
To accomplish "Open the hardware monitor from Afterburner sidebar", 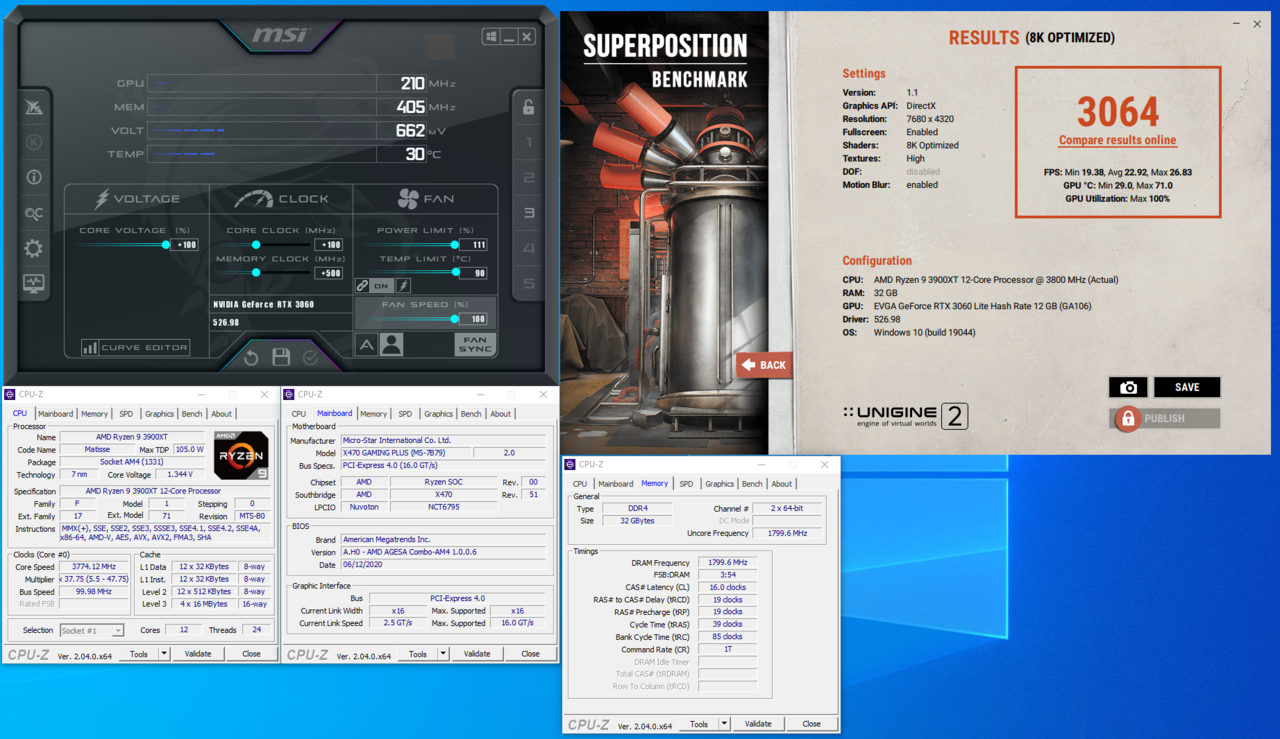I will coord(33,284).
